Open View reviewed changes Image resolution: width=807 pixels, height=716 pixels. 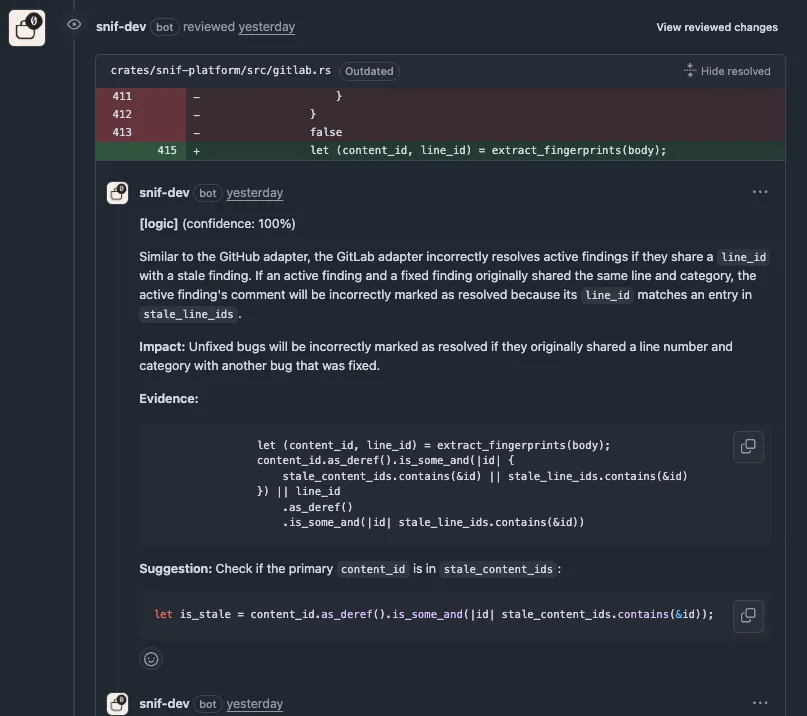click(x=717, y=27)
